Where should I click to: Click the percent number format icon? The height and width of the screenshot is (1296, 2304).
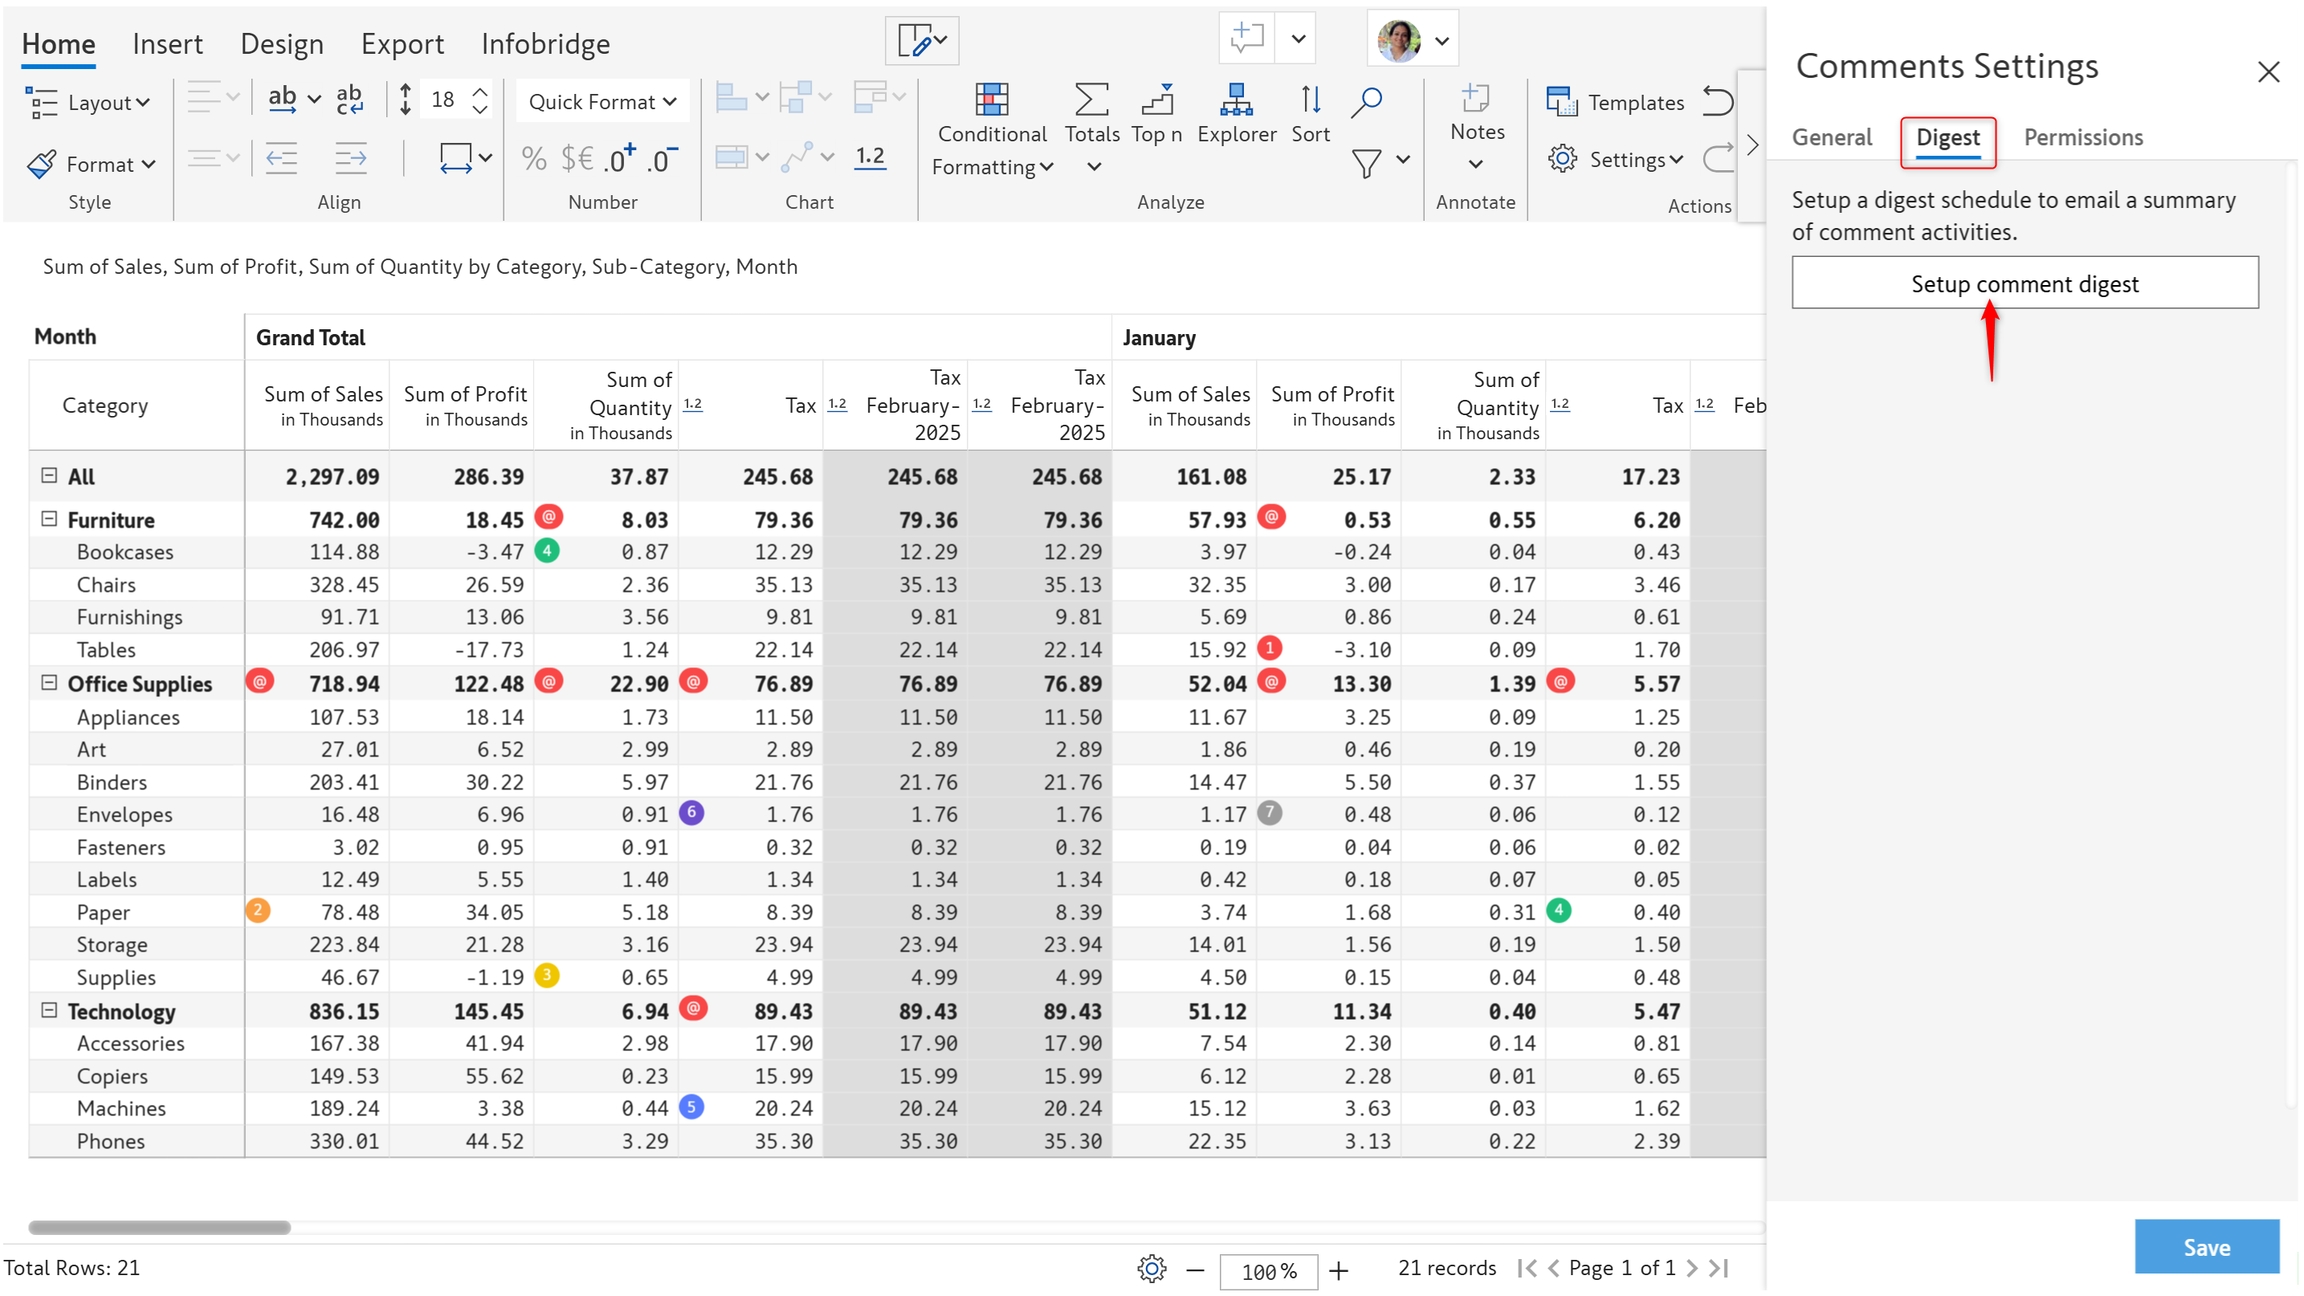(x=534, y=159)
